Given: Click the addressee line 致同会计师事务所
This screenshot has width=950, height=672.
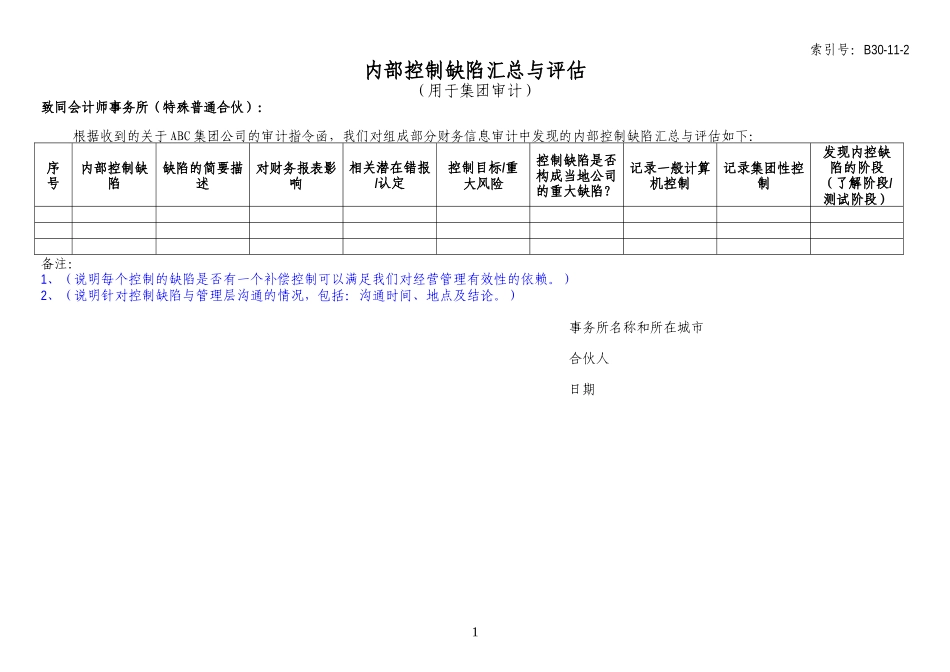Looking at the screenshot, I should 153,108.
